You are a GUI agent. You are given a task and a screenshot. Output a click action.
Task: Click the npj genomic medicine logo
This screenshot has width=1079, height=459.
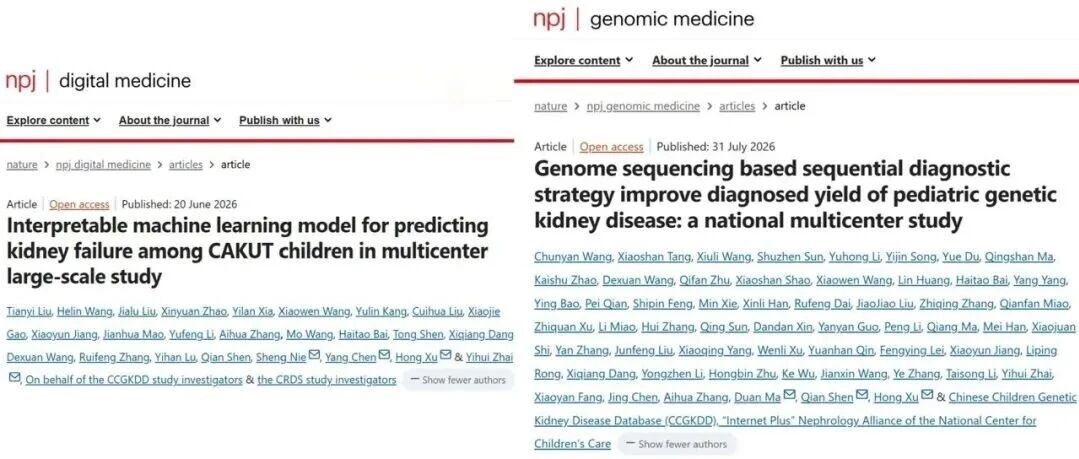coord(644,19)
